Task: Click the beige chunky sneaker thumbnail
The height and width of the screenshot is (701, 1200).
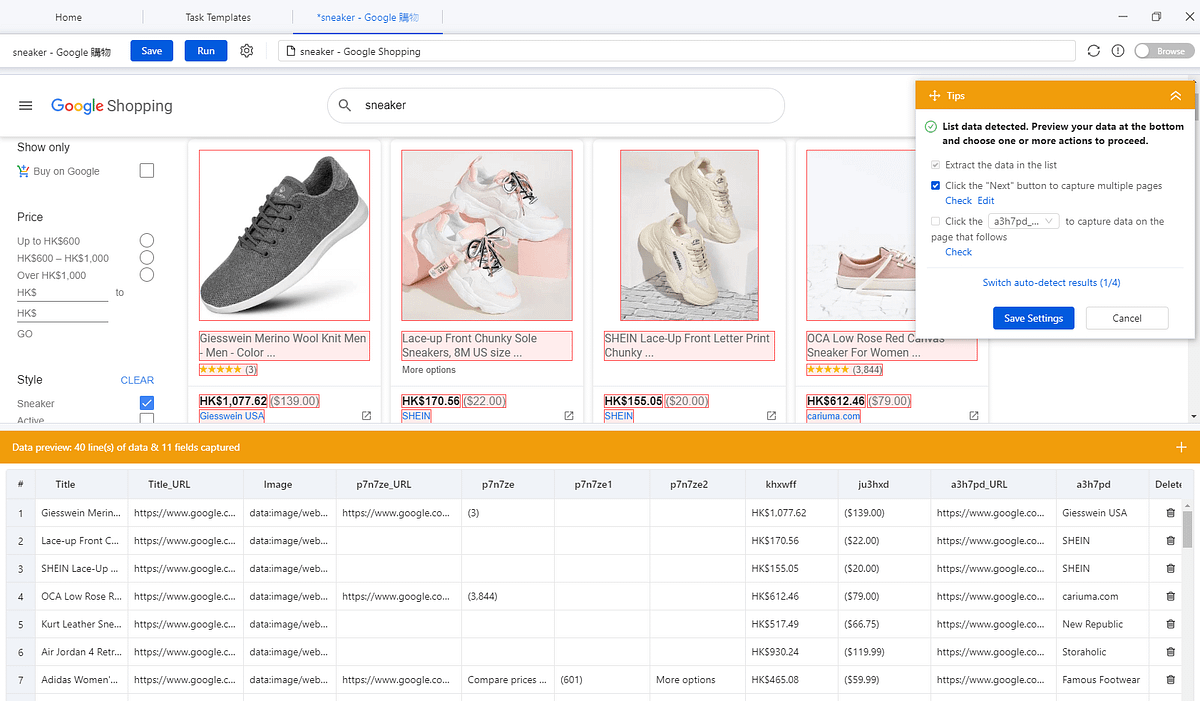Action: coord(689,234)
